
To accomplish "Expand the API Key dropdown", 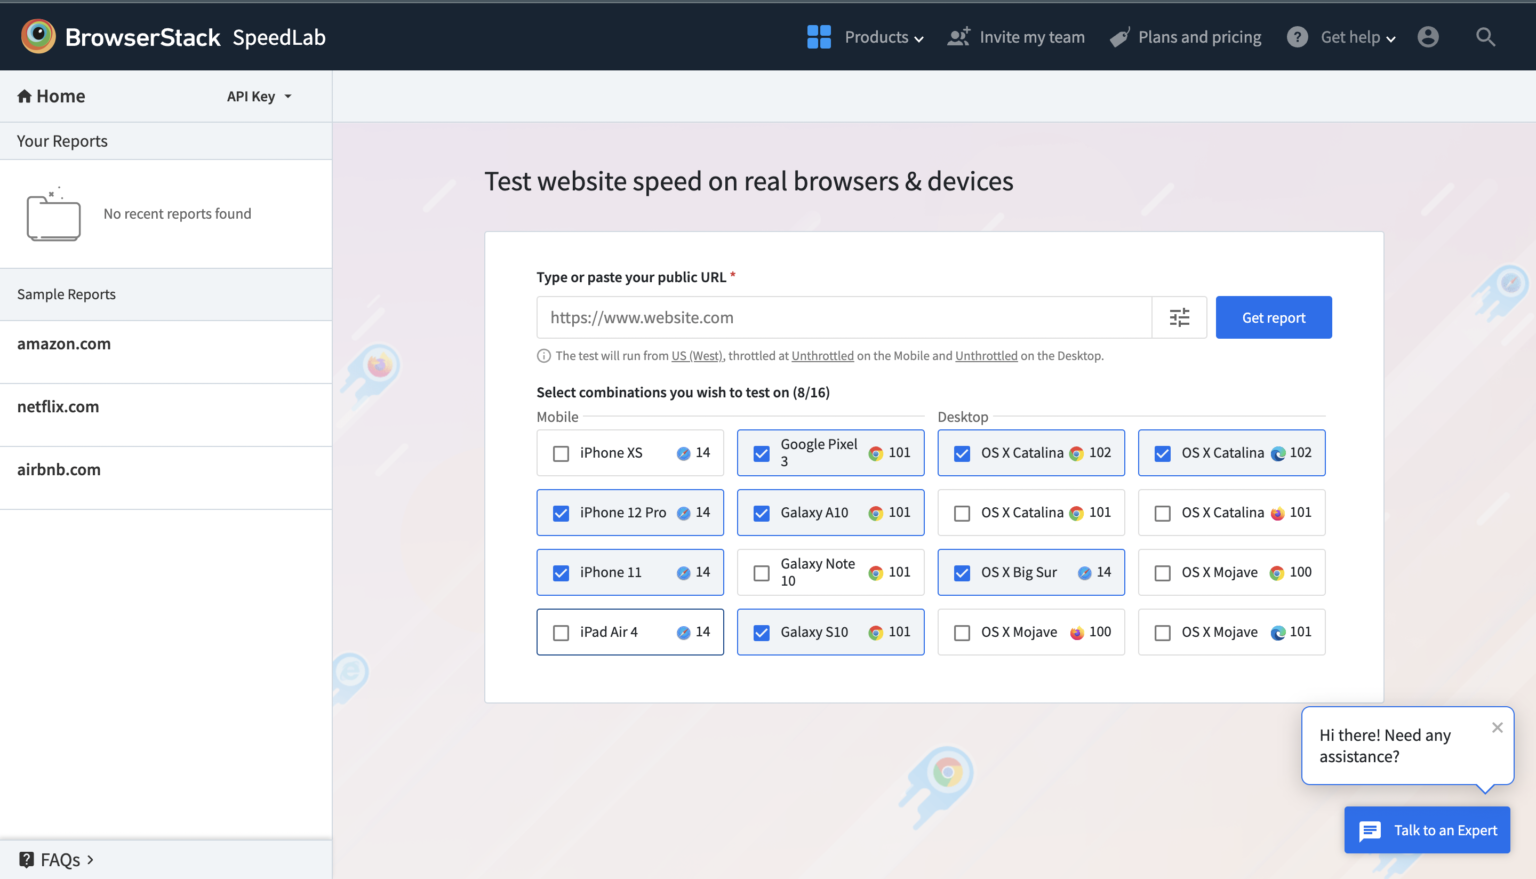I will (x=257, y=96).
